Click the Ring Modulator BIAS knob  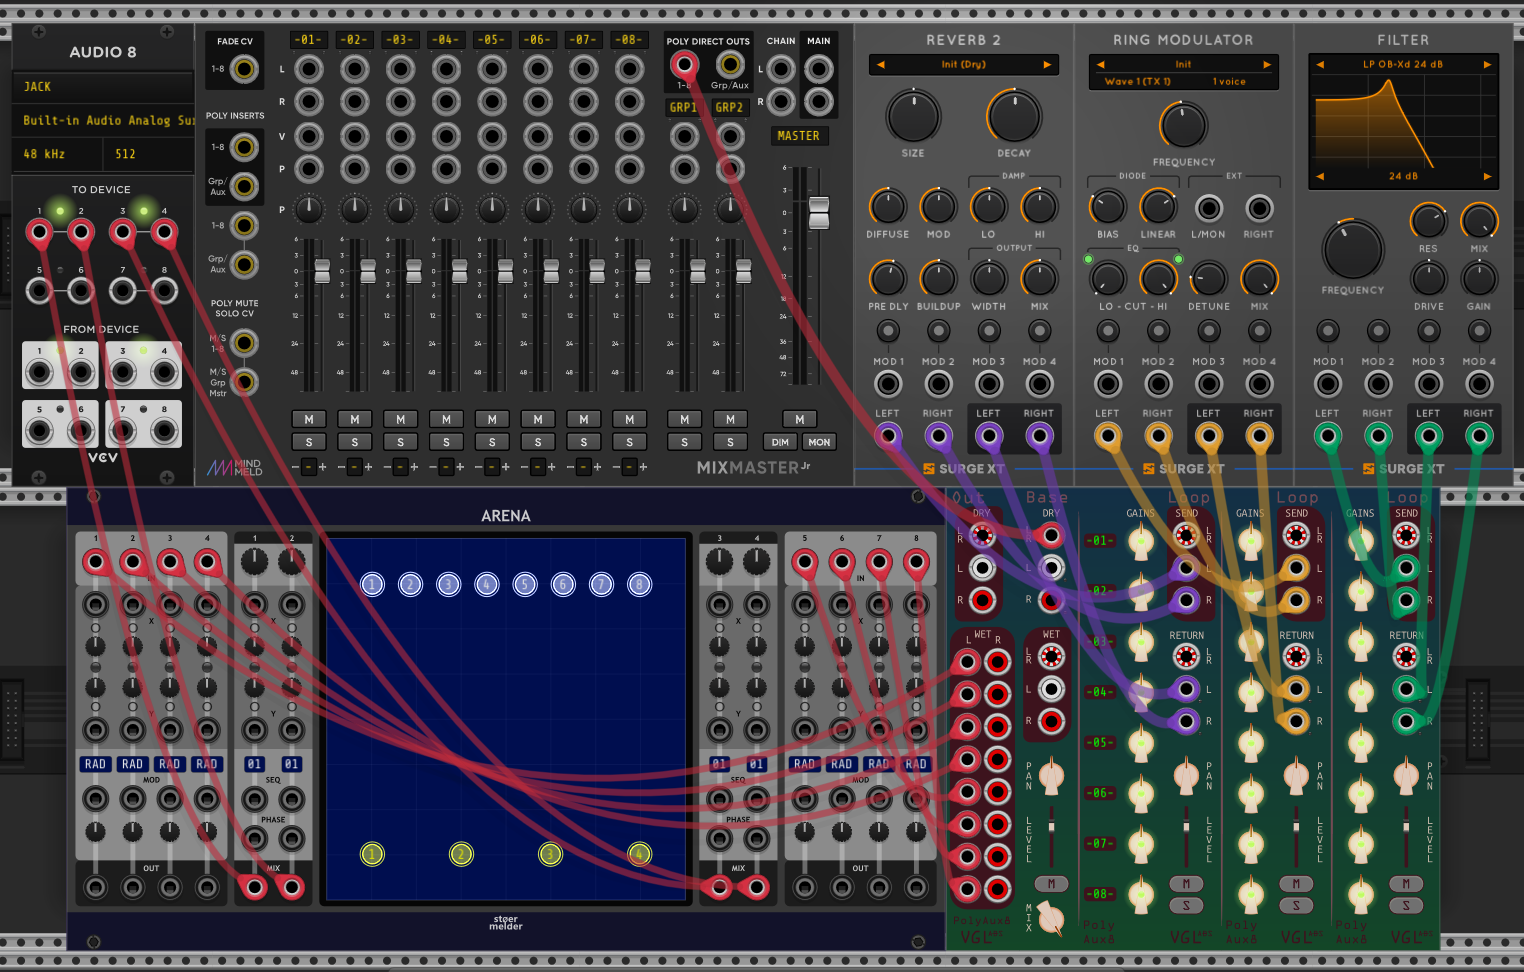[x=1107, y=207]
